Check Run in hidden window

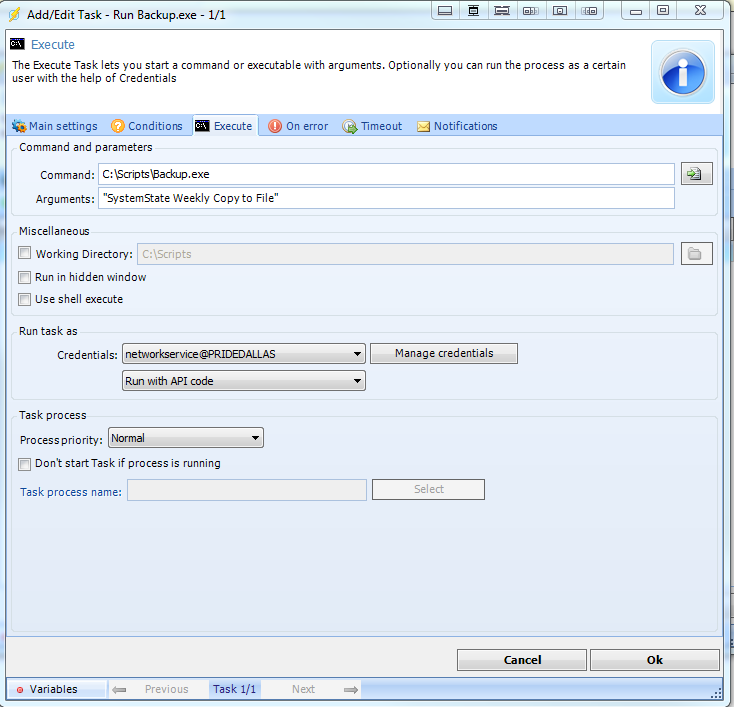coord(25,277)
